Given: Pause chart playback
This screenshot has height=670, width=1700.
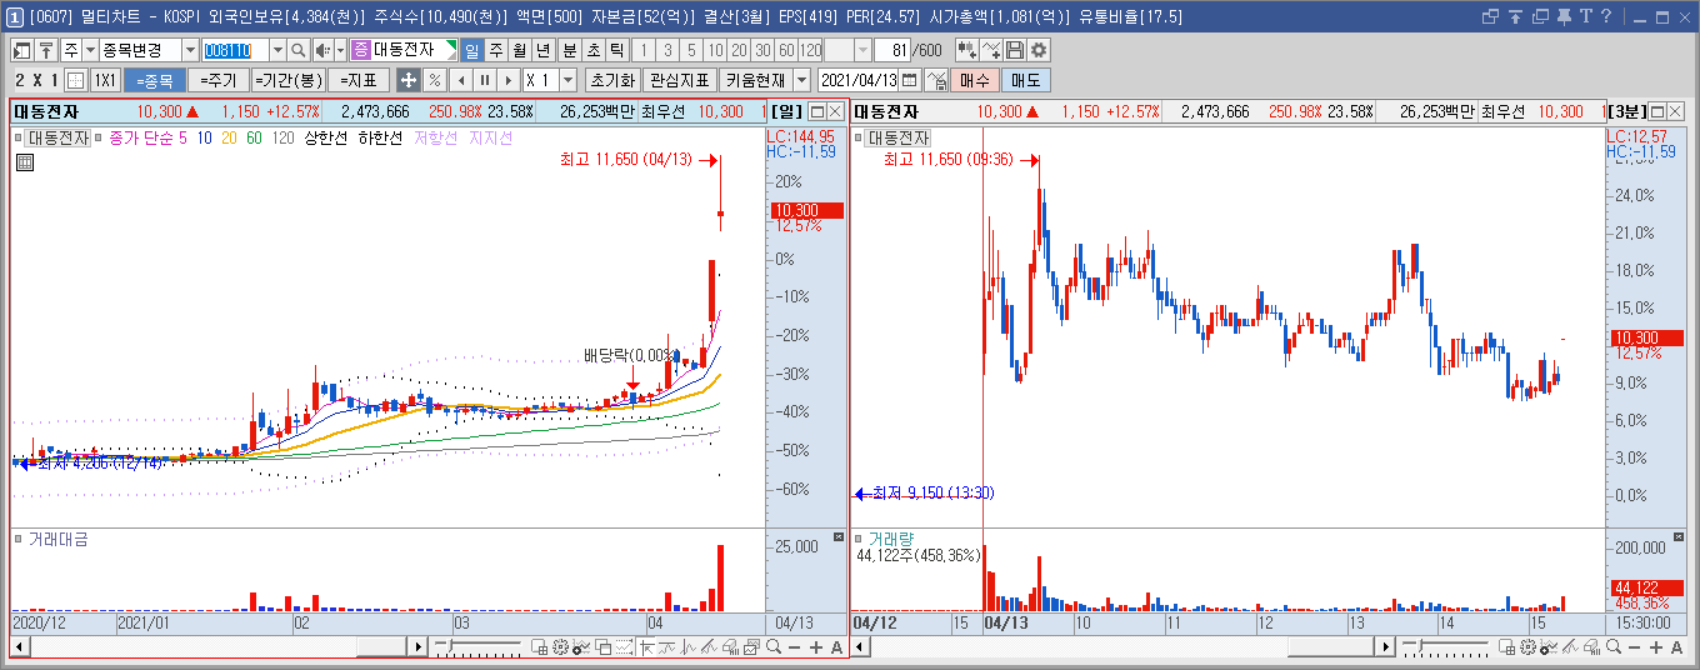Looking at the screenshot, I should click(484, 80).
